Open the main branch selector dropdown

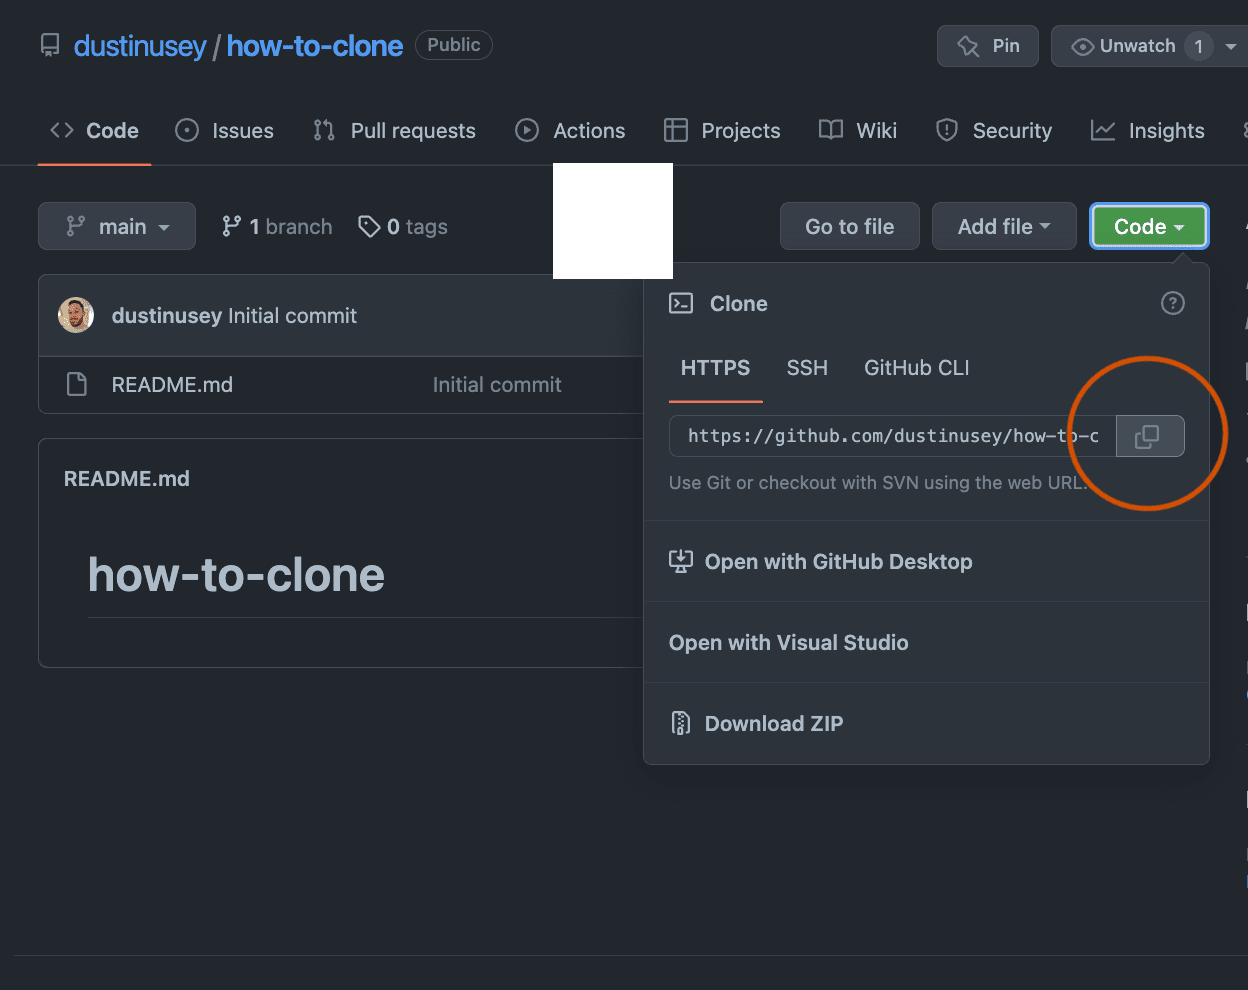116,226
